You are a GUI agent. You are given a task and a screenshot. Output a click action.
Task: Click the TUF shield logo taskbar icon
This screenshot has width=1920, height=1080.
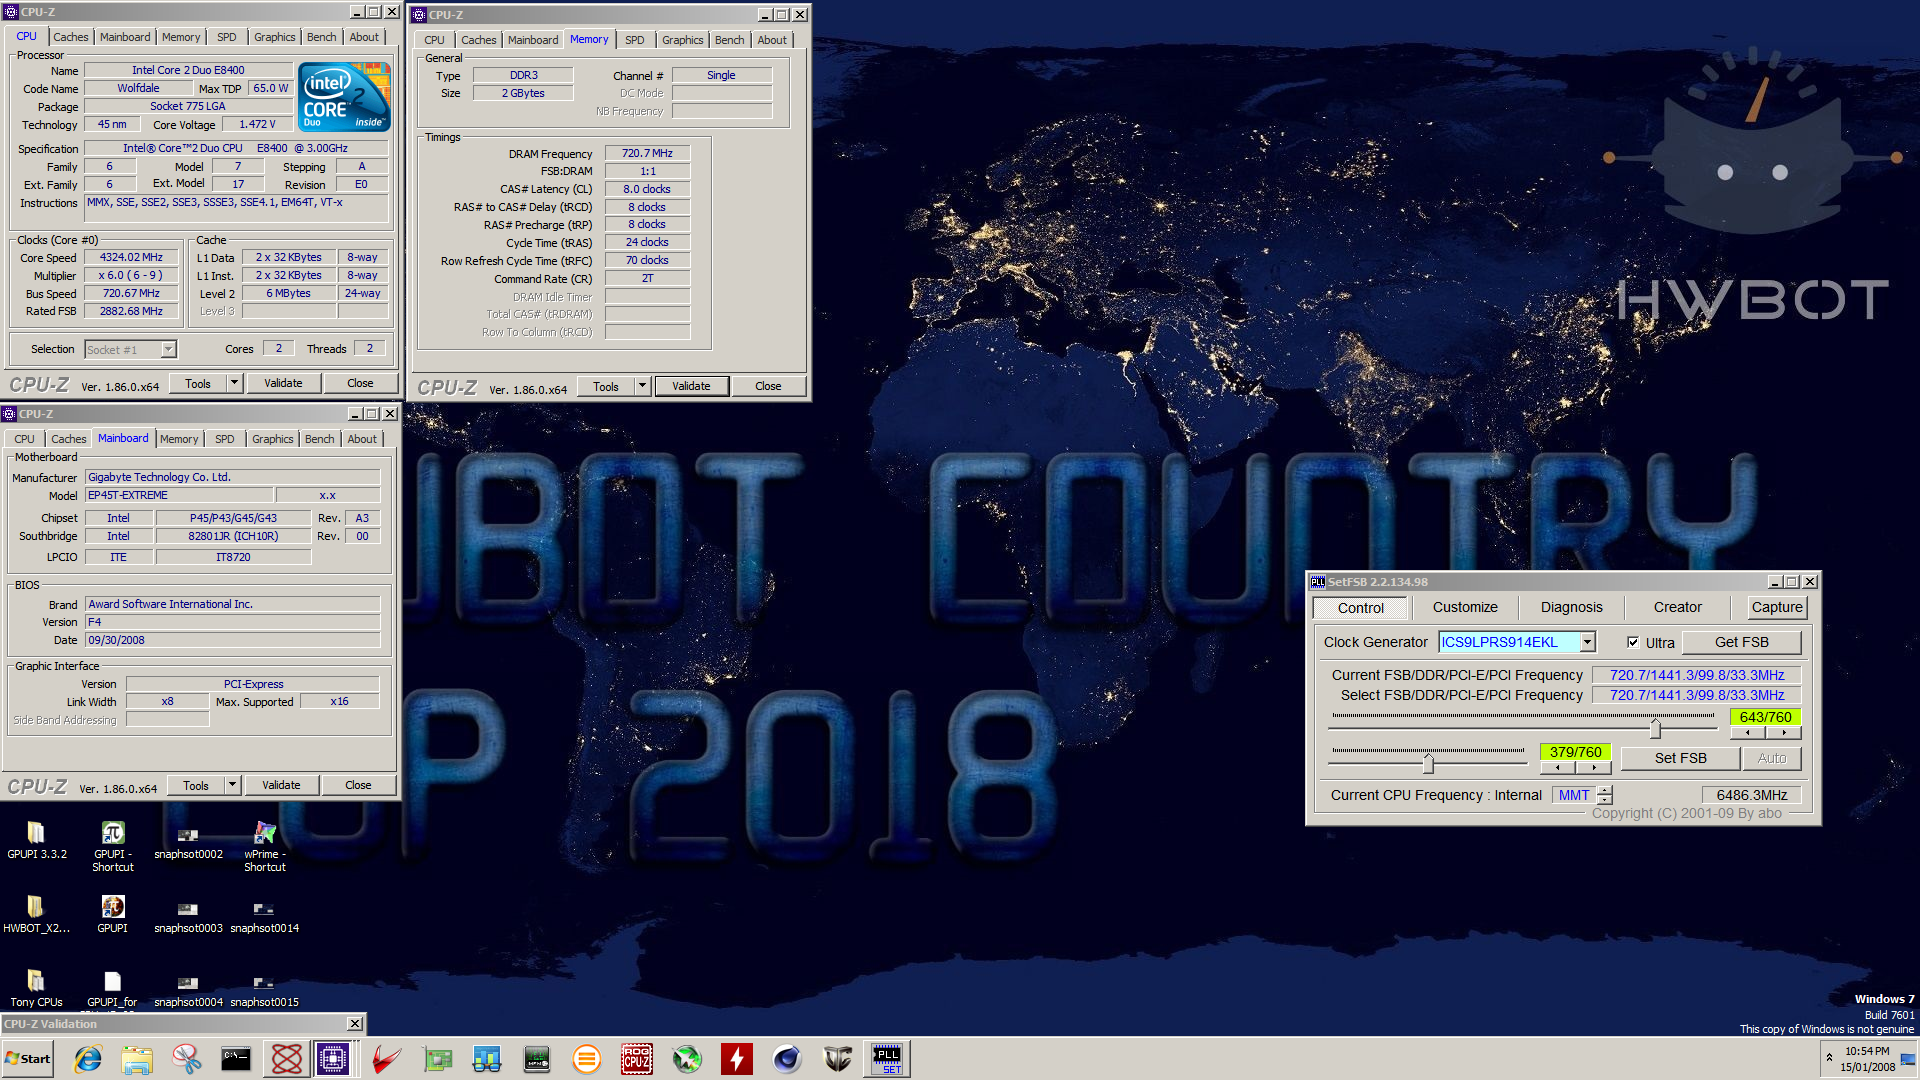pyautogui.click(x=837, y=1059)
